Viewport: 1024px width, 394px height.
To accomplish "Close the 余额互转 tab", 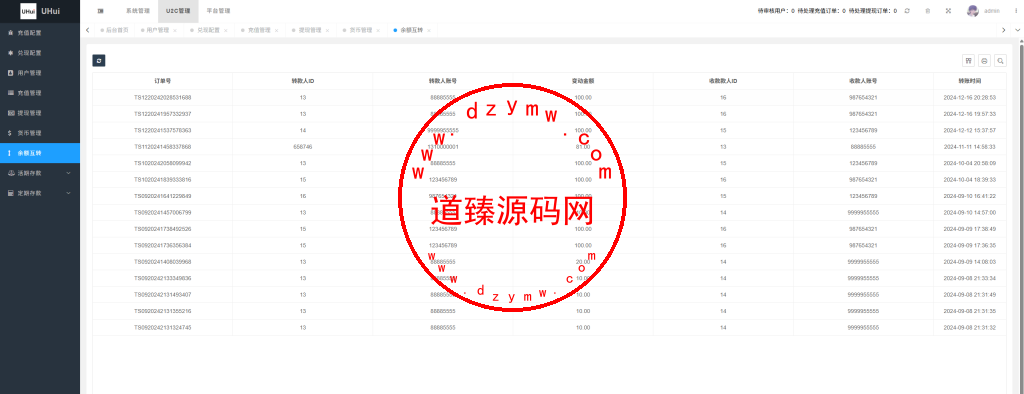I will 428,31.
